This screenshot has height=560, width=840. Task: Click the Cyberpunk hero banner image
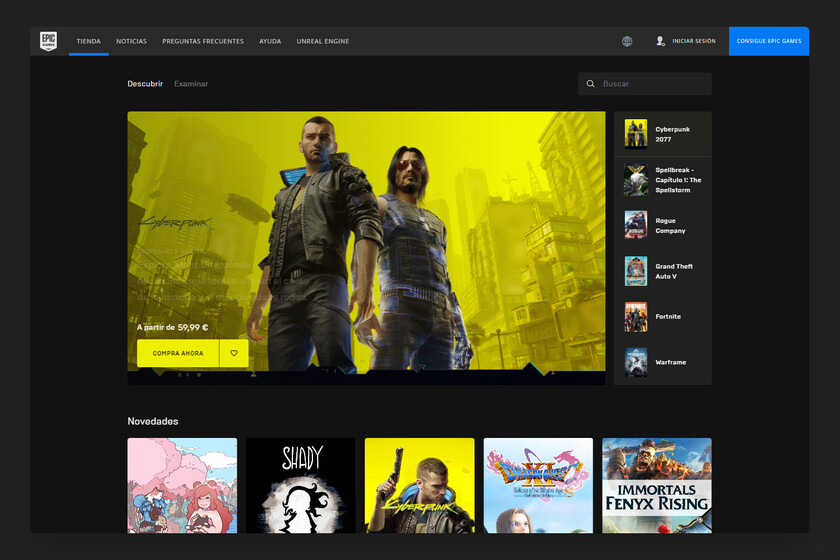(x=366, y=248)
